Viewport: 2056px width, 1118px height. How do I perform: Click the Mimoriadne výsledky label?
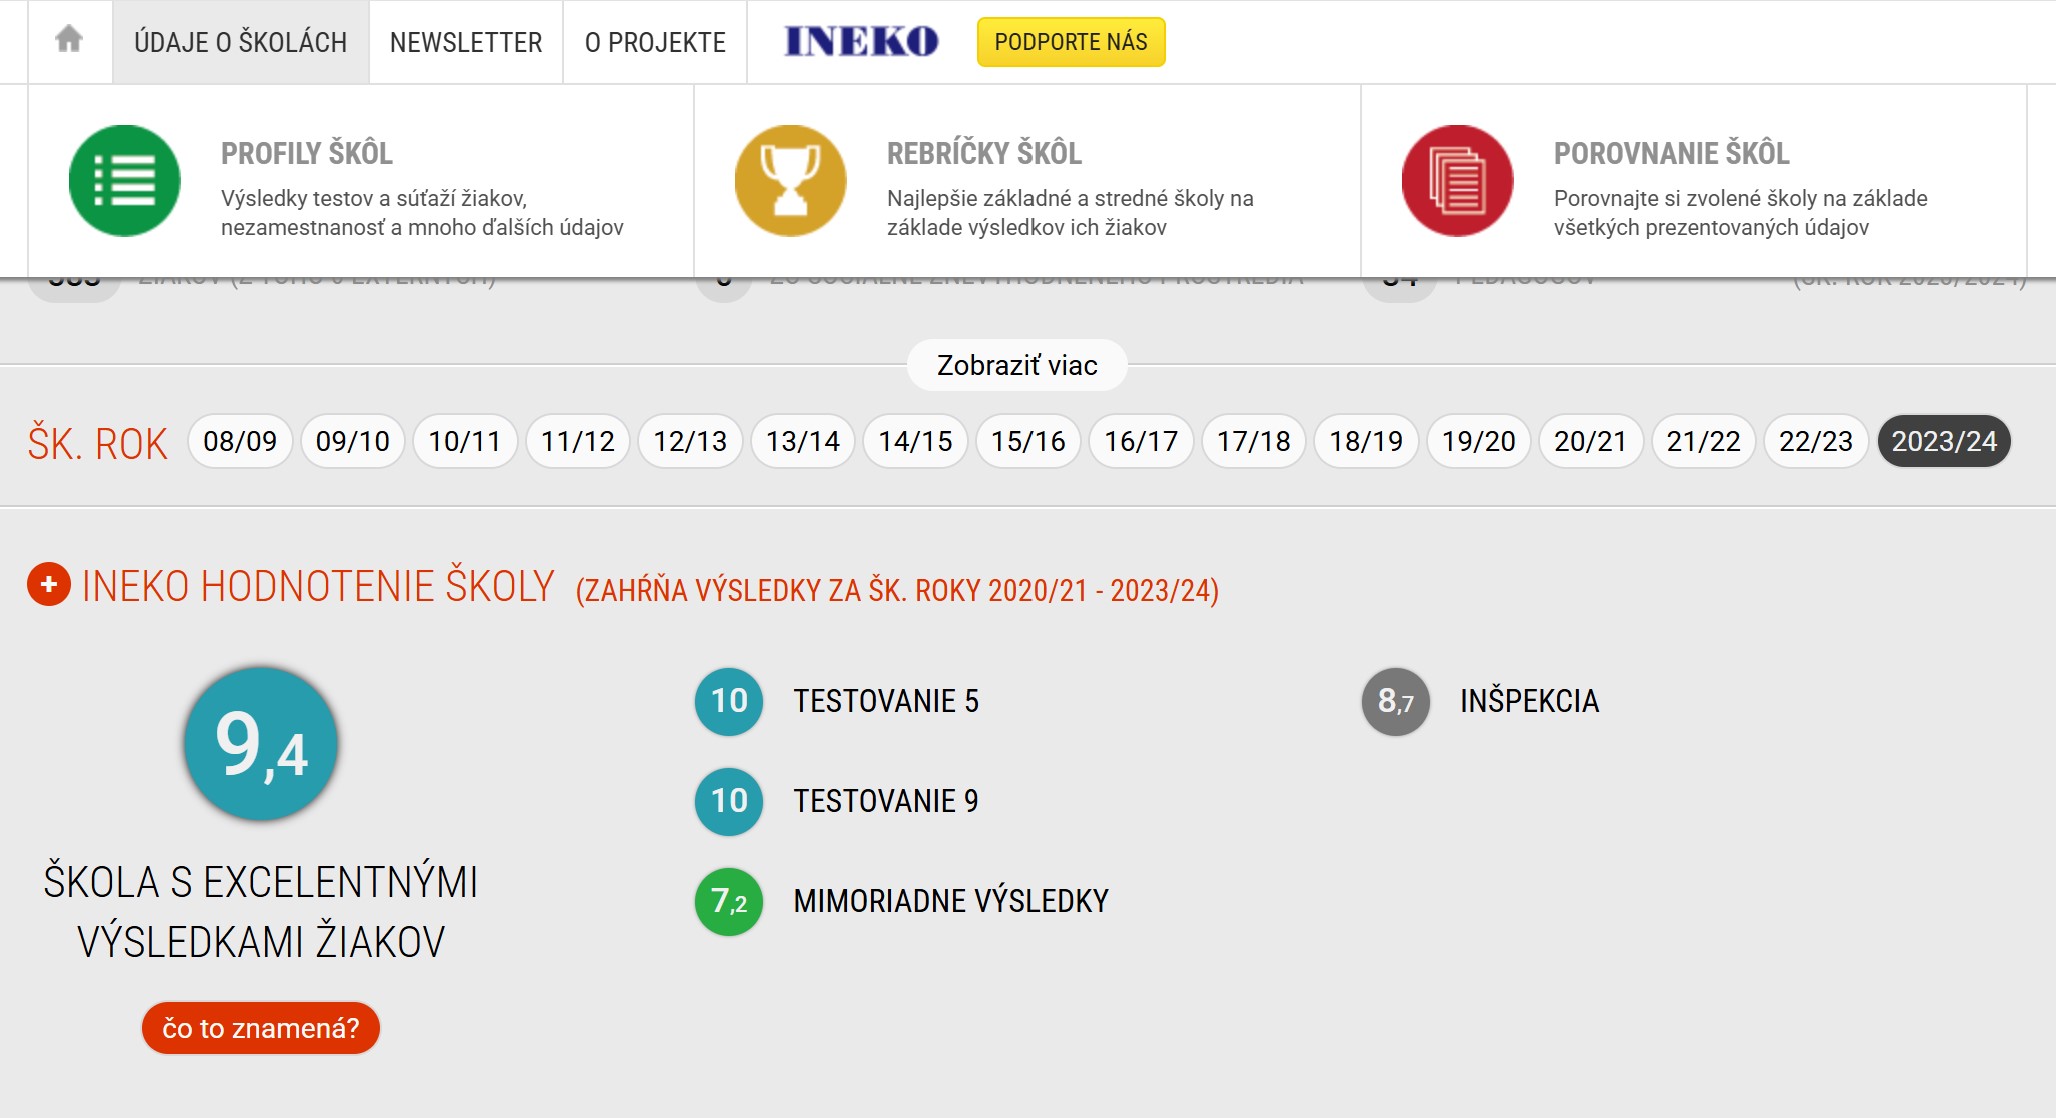951,901
